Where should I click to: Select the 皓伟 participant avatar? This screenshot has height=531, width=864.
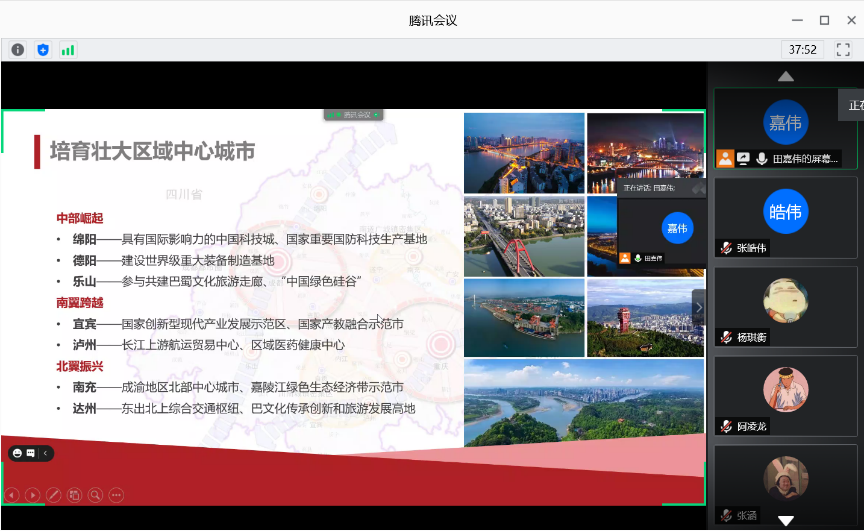pos(785,212)
